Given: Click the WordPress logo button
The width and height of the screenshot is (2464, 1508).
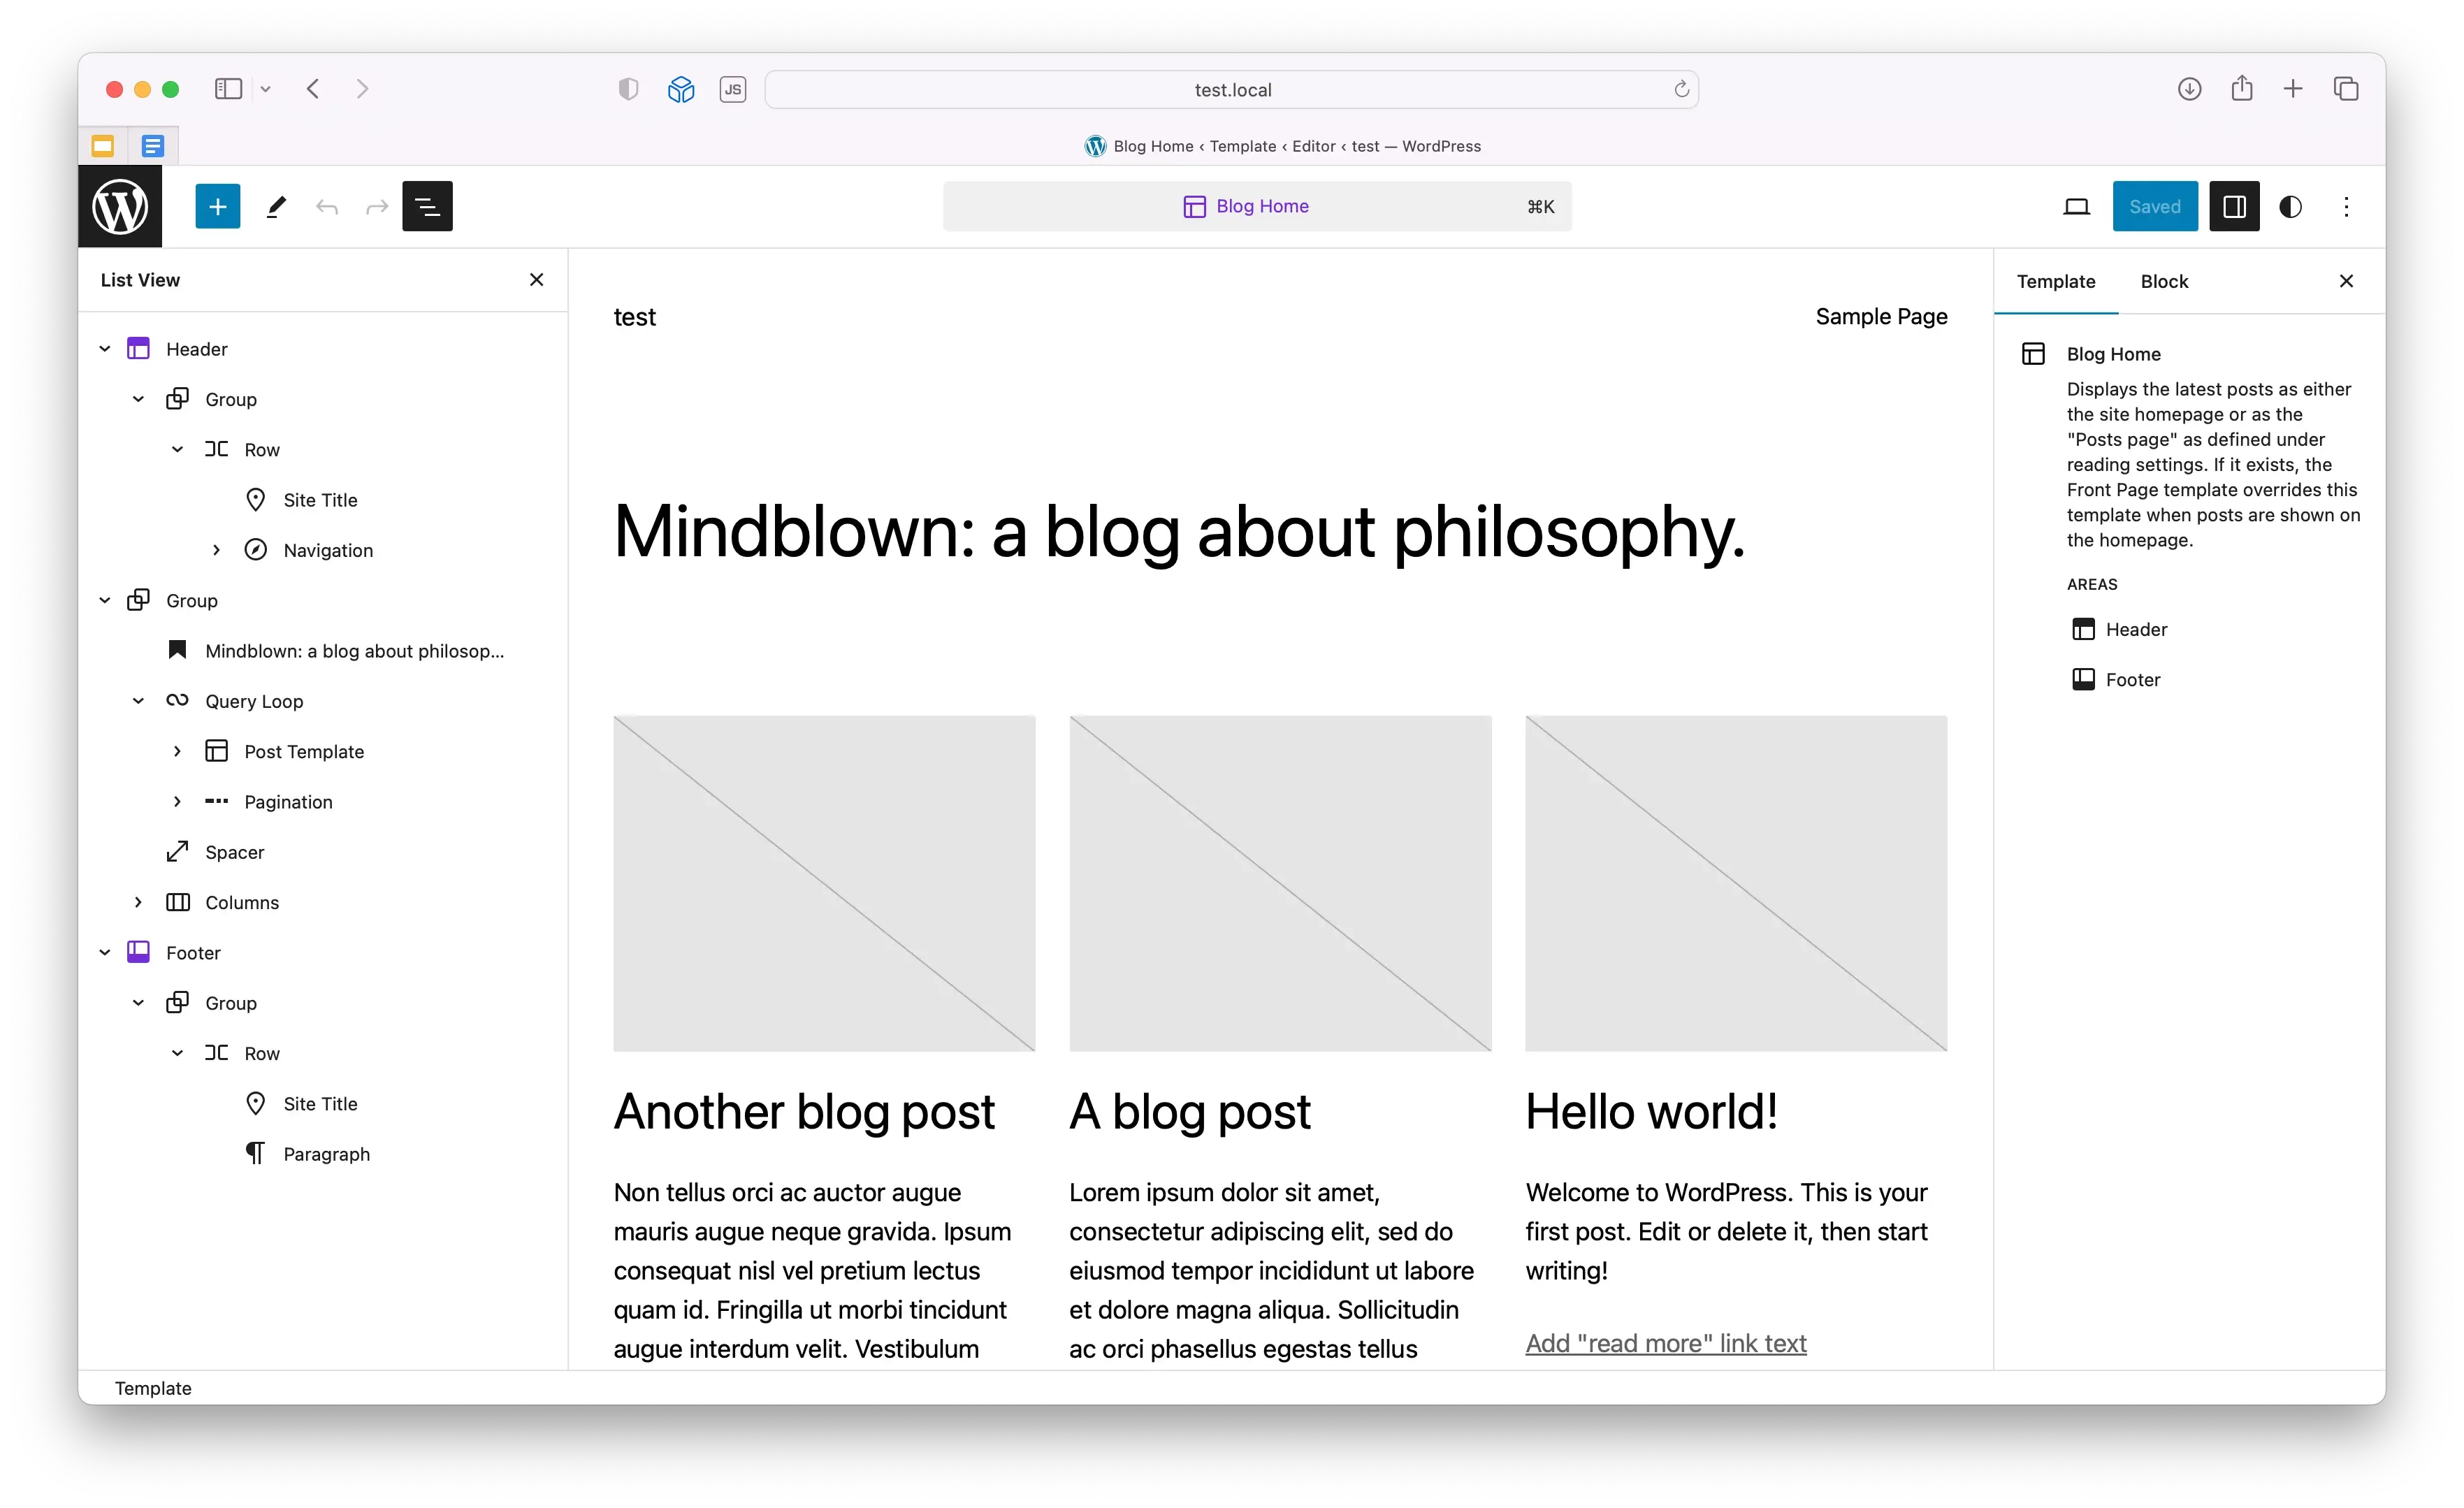Looking at the screenshot, I should click(x=120, y=206).
